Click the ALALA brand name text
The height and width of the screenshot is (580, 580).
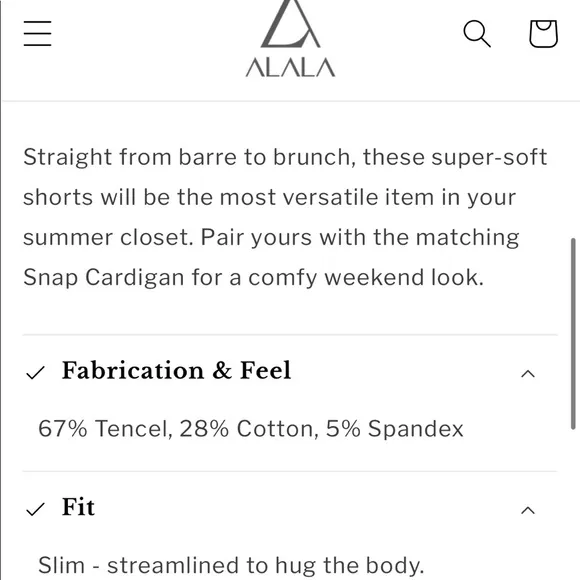click(290, 67)
